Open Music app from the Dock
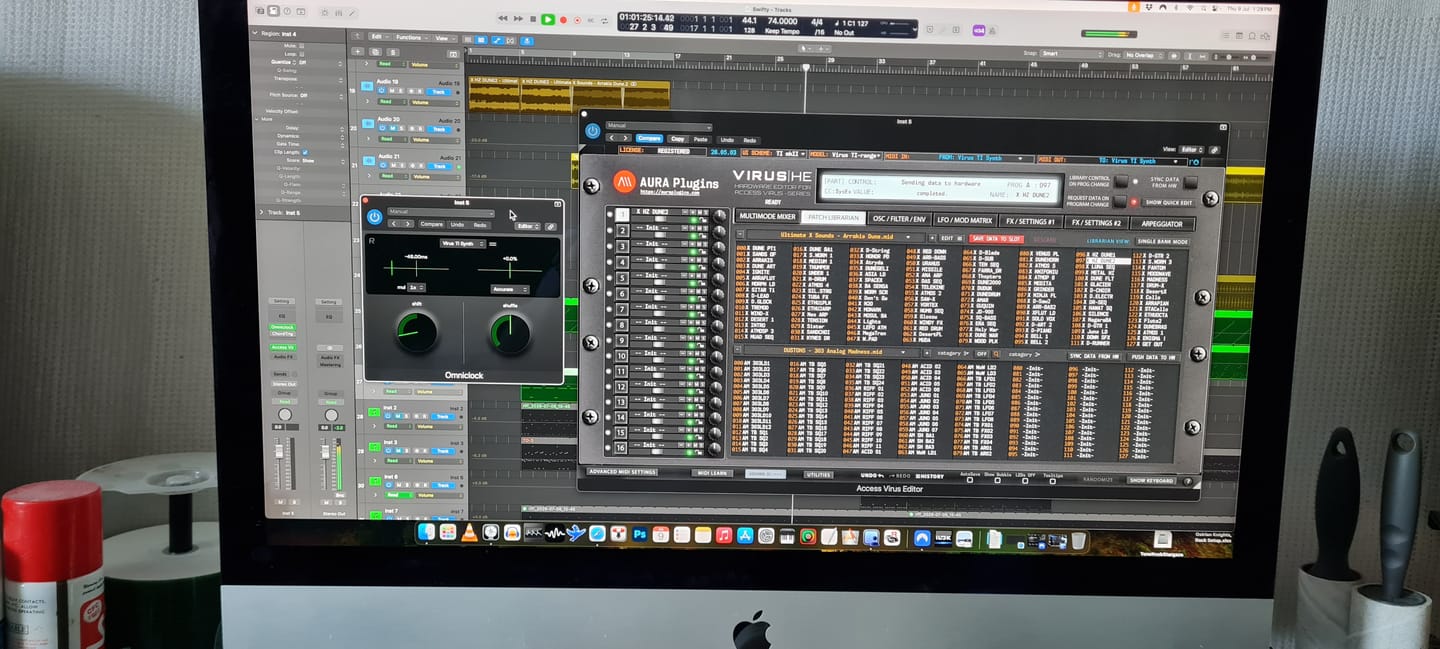This screenshot has height=649, width=1440. pos(723,536)
